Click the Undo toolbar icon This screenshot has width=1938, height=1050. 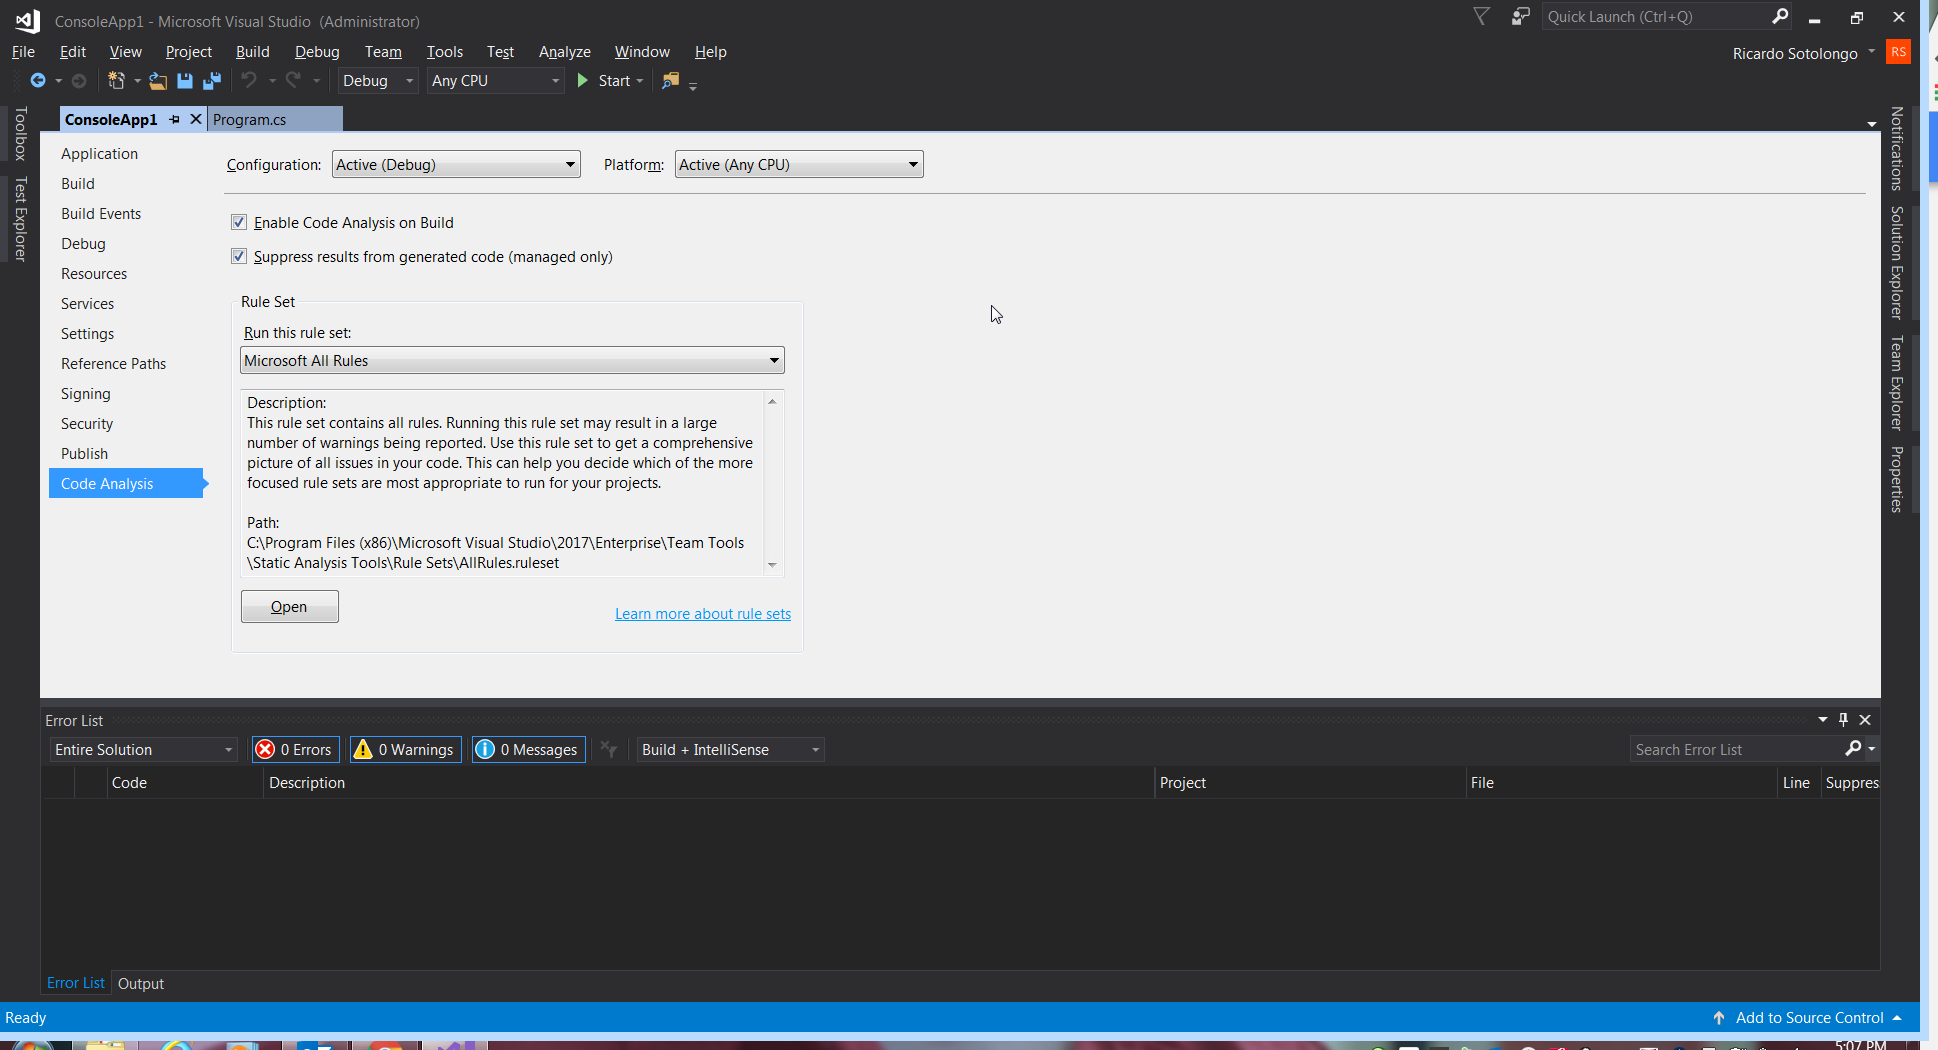pyautogui.click(x=249, y=81)
